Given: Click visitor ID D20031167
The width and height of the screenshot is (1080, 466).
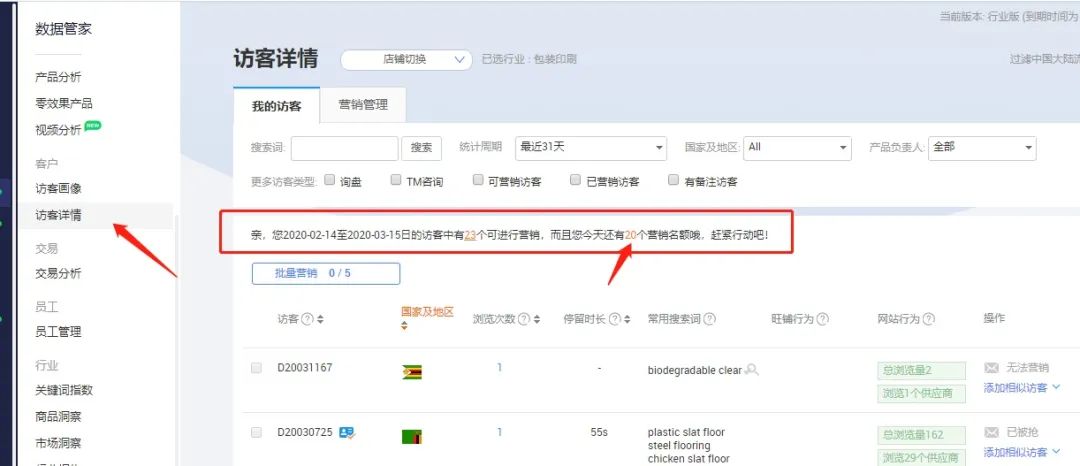Looking at the screenshot, I should coord(304,368).
